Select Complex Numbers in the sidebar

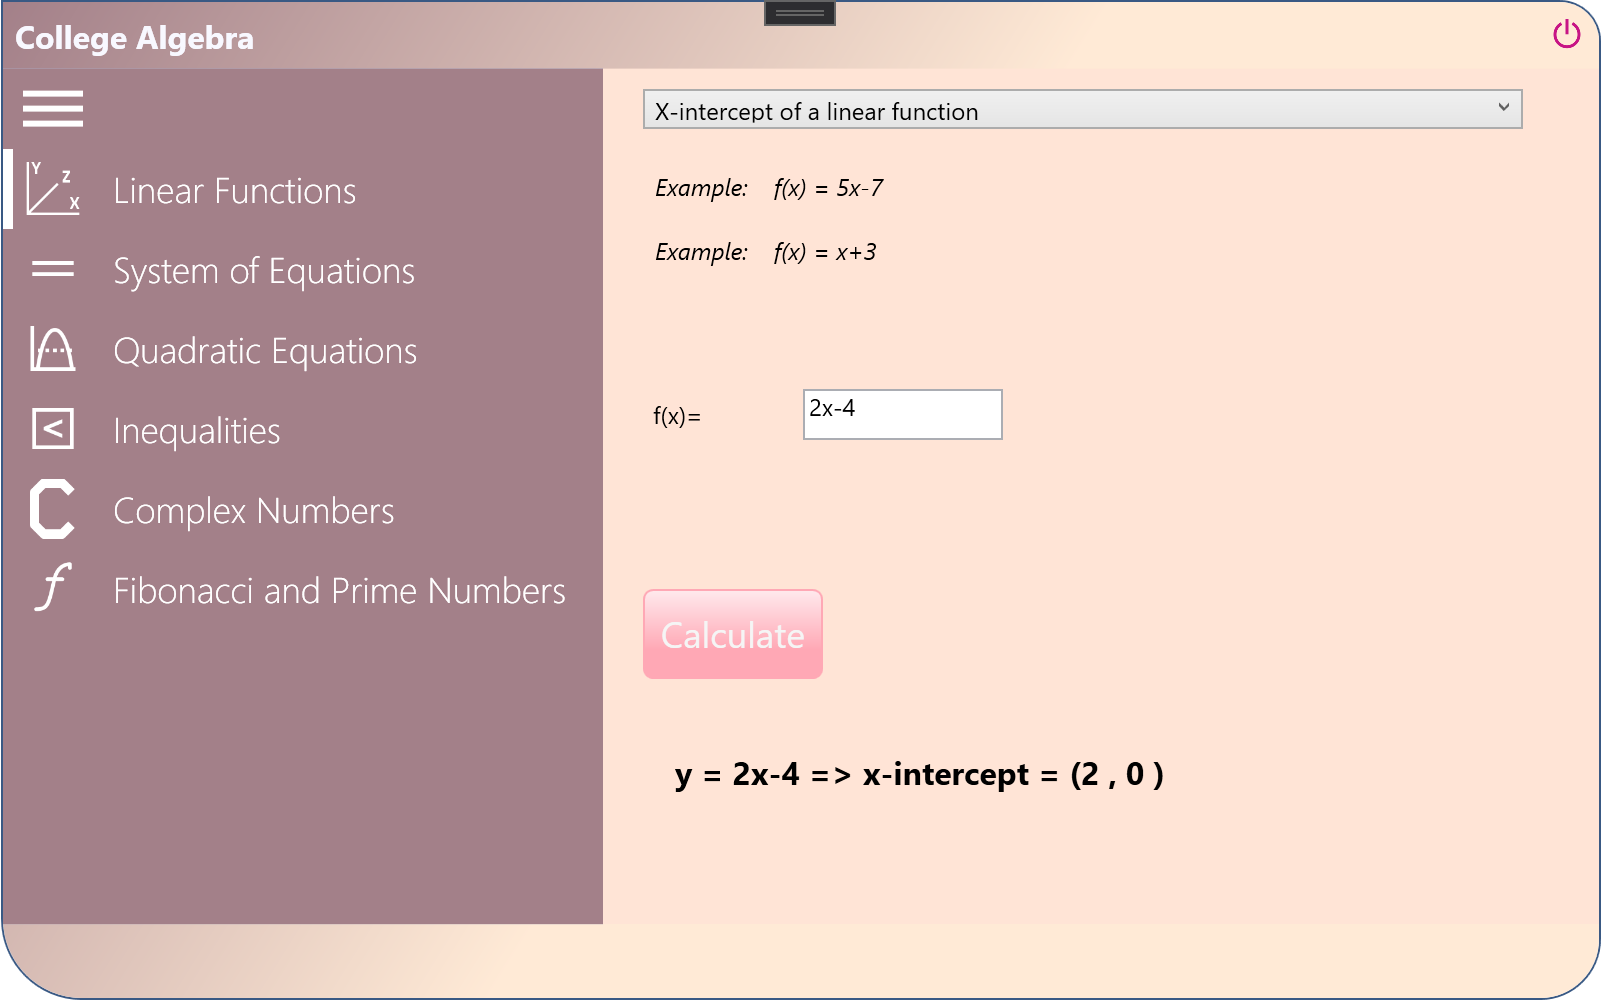254,510
